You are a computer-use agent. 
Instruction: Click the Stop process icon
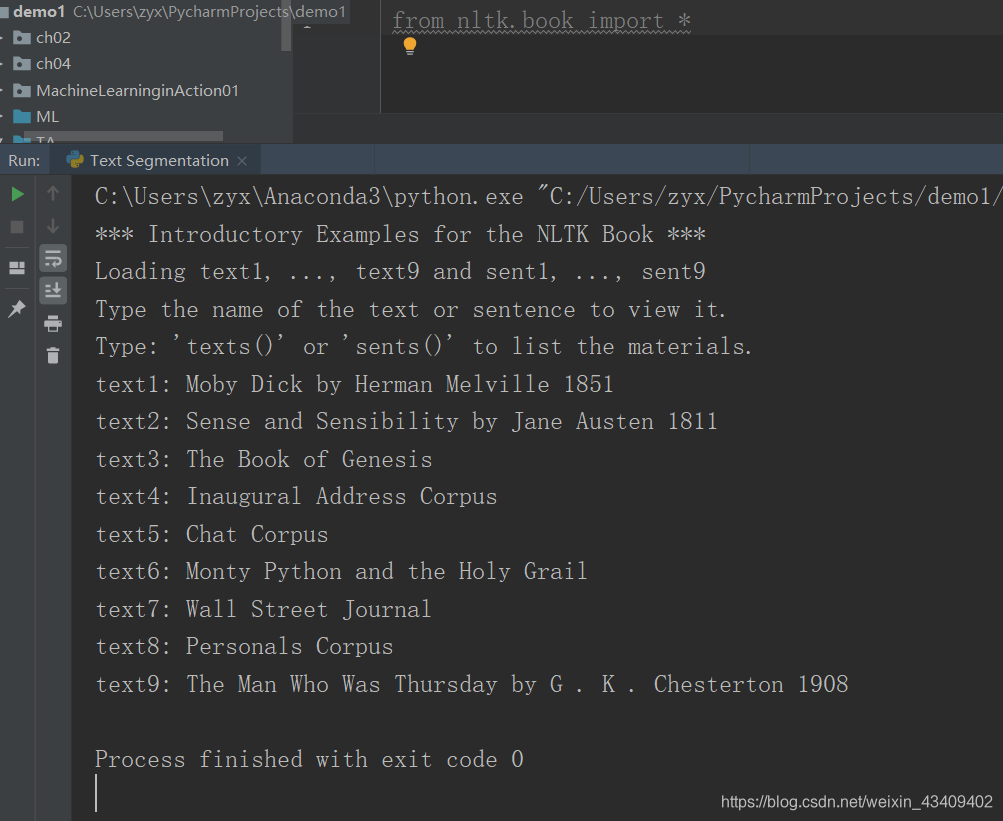17,227
